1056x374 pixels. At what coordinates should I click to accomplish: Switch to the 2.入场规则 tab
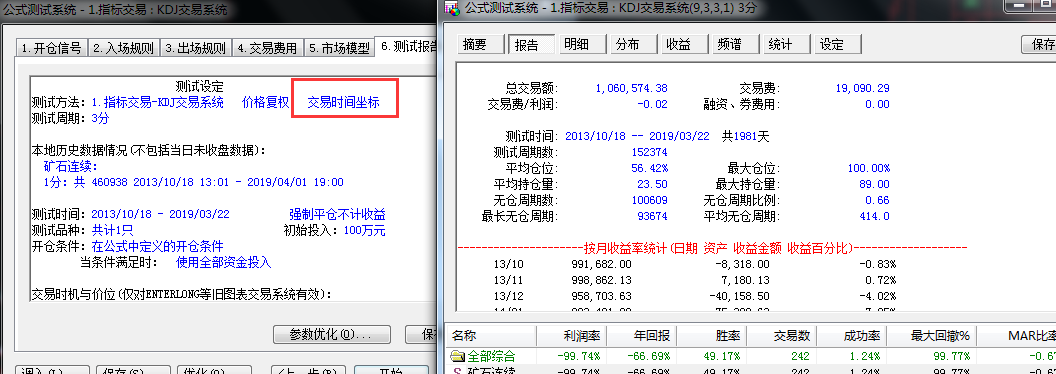coord(123,49)
